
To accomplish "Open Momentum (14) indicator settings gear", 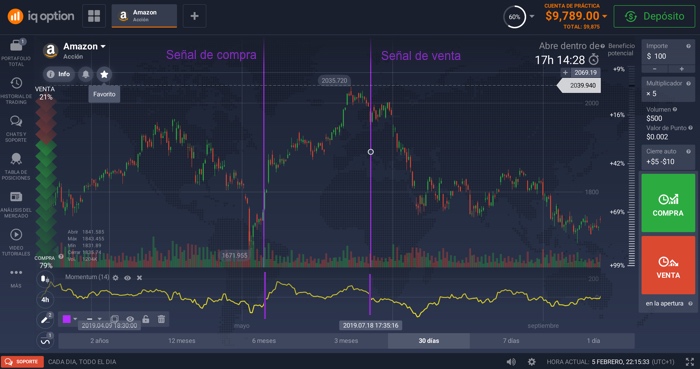I will [116, 278].
